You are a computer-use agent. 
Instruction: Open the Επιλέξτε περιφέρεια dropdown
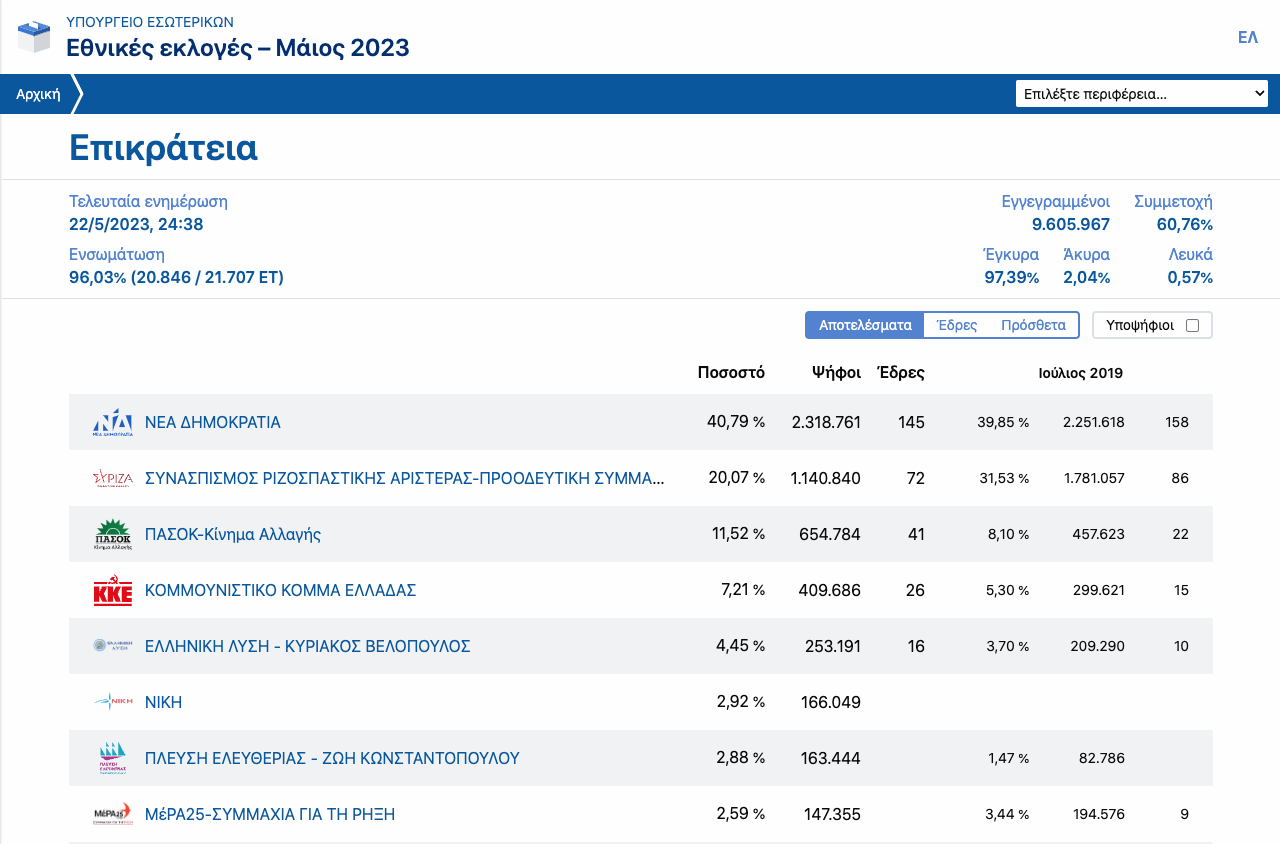tap(1142, 94)
